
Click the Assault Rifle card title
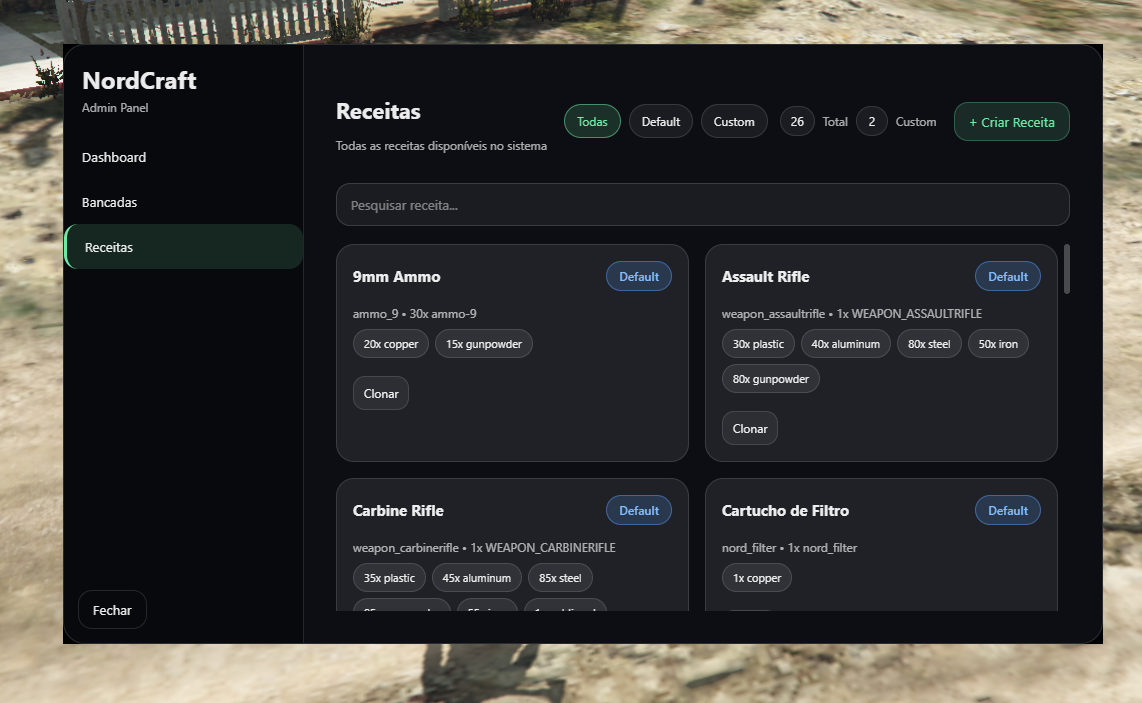tap(765, 277)
